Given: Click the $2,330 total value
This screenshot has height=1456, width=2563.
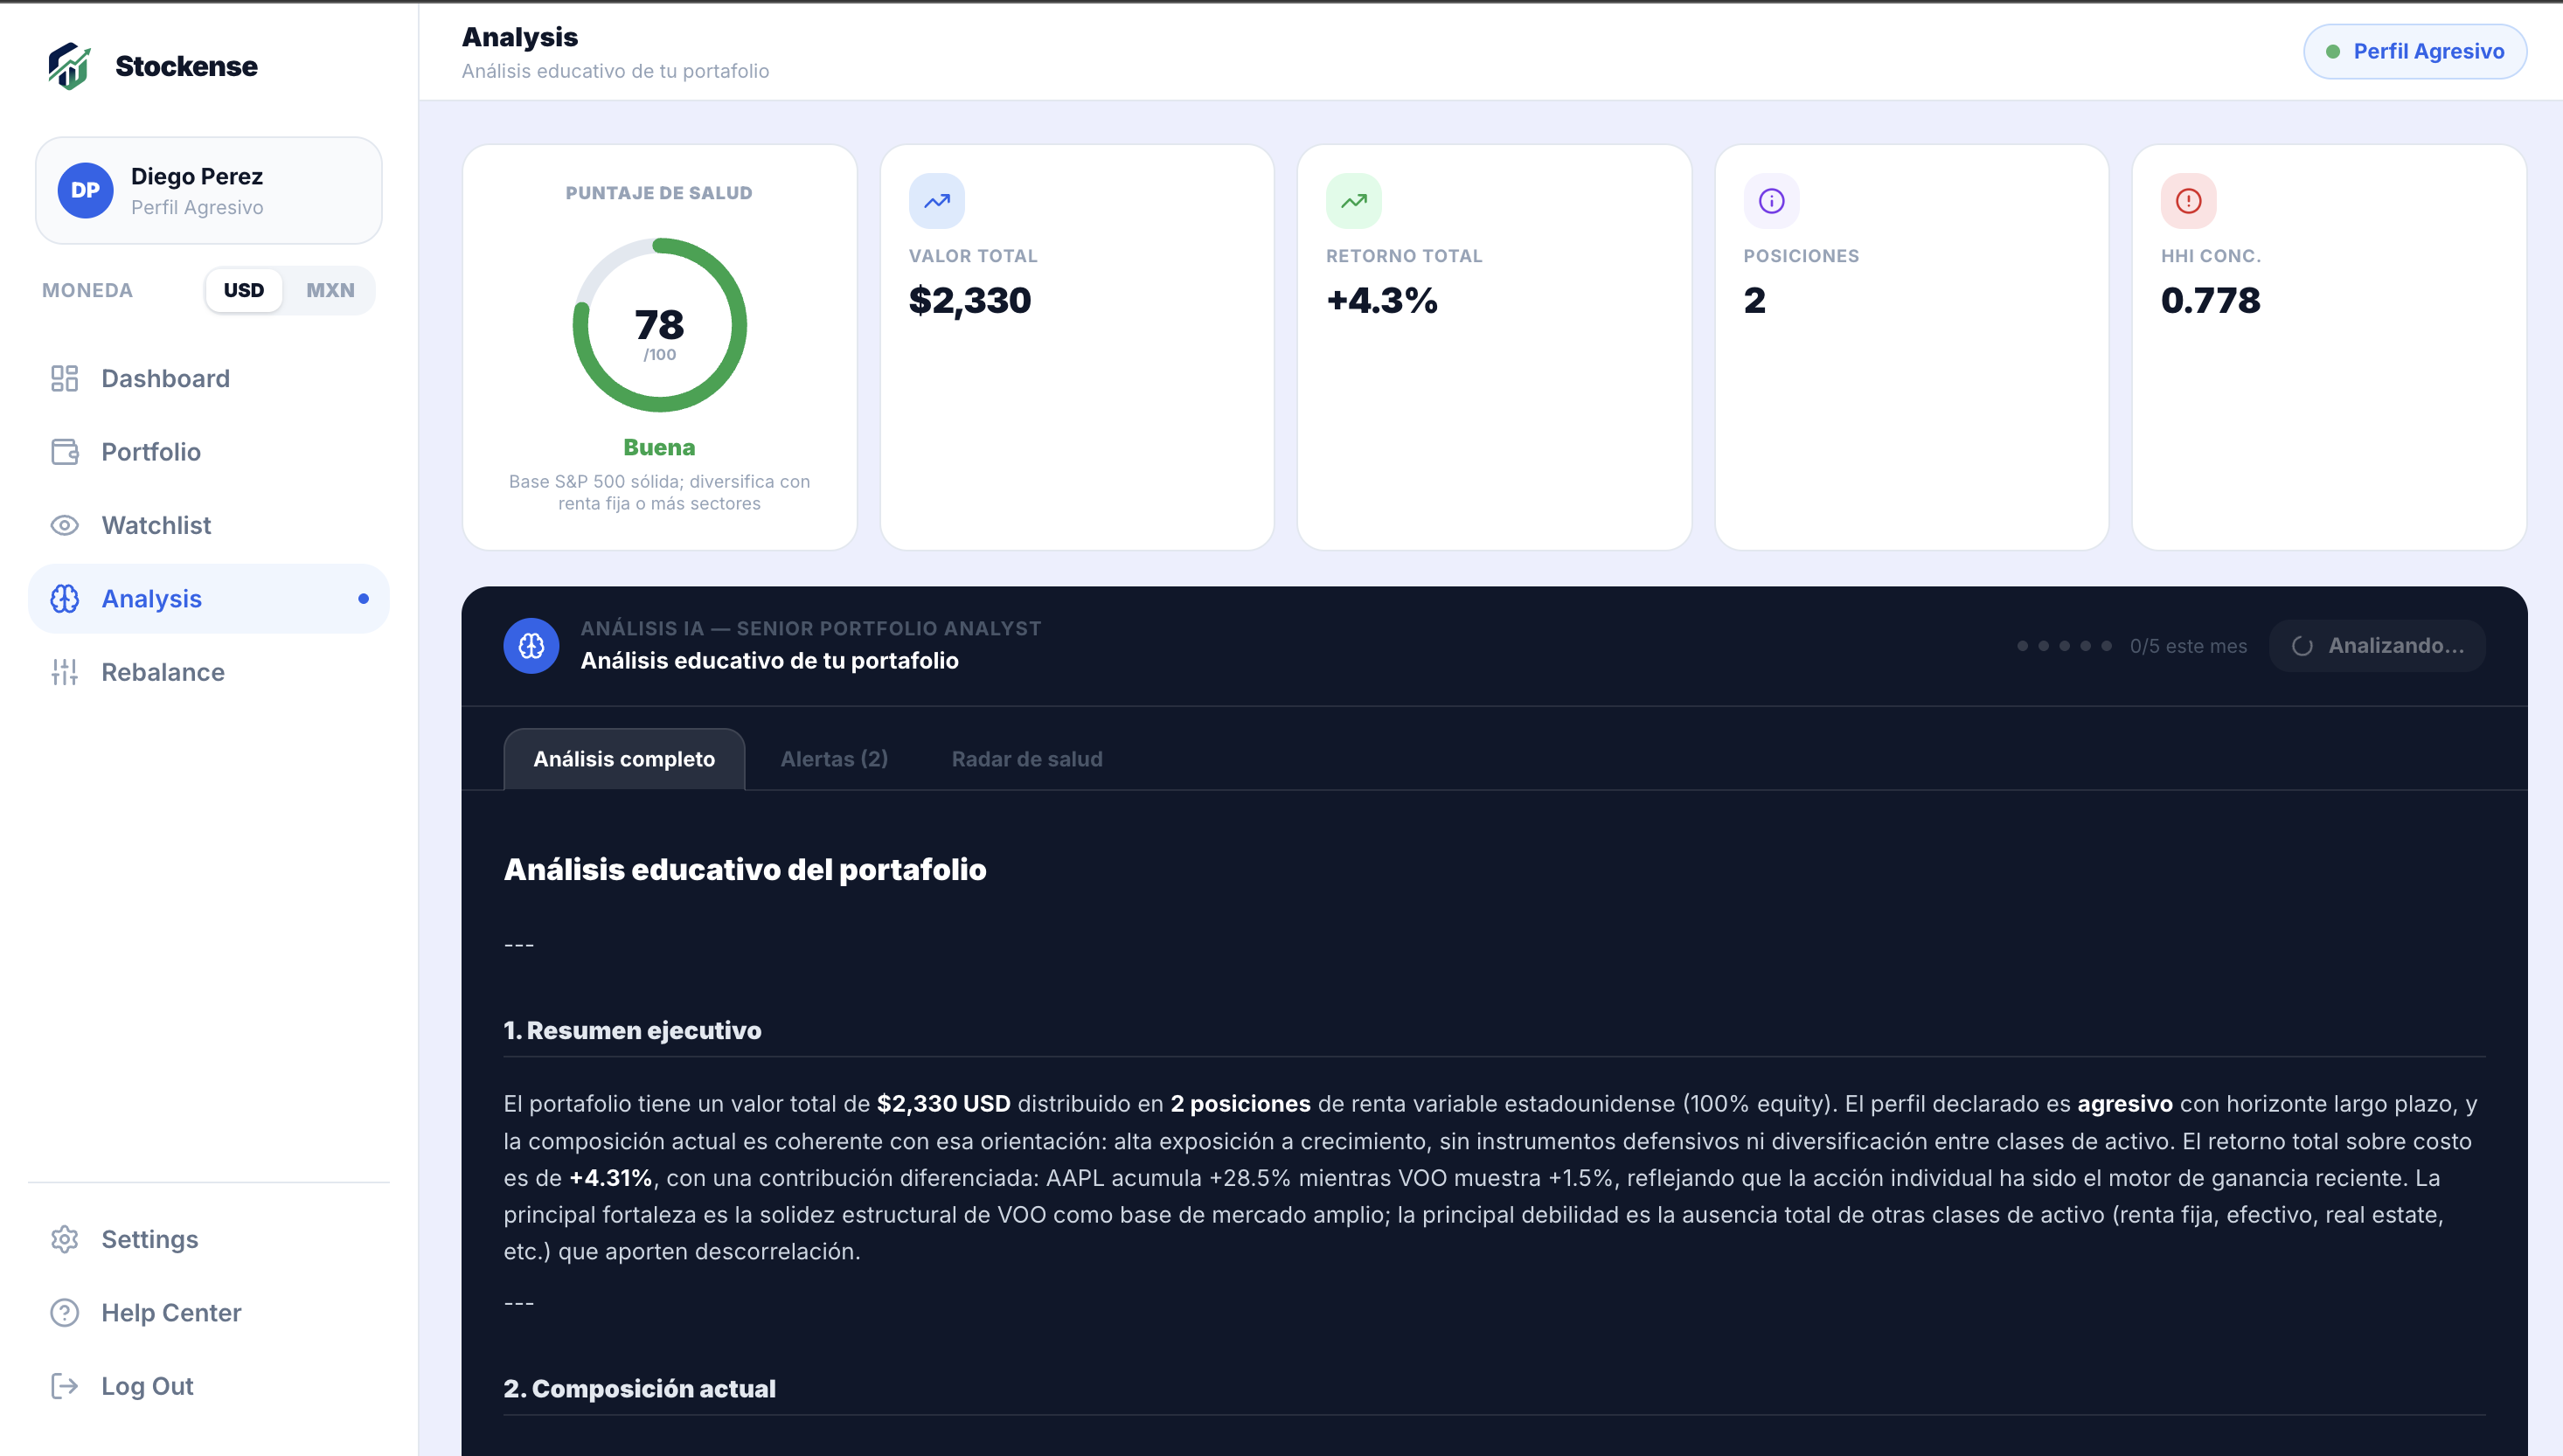Looking at the screenshot, I should [x=969, y=300].
